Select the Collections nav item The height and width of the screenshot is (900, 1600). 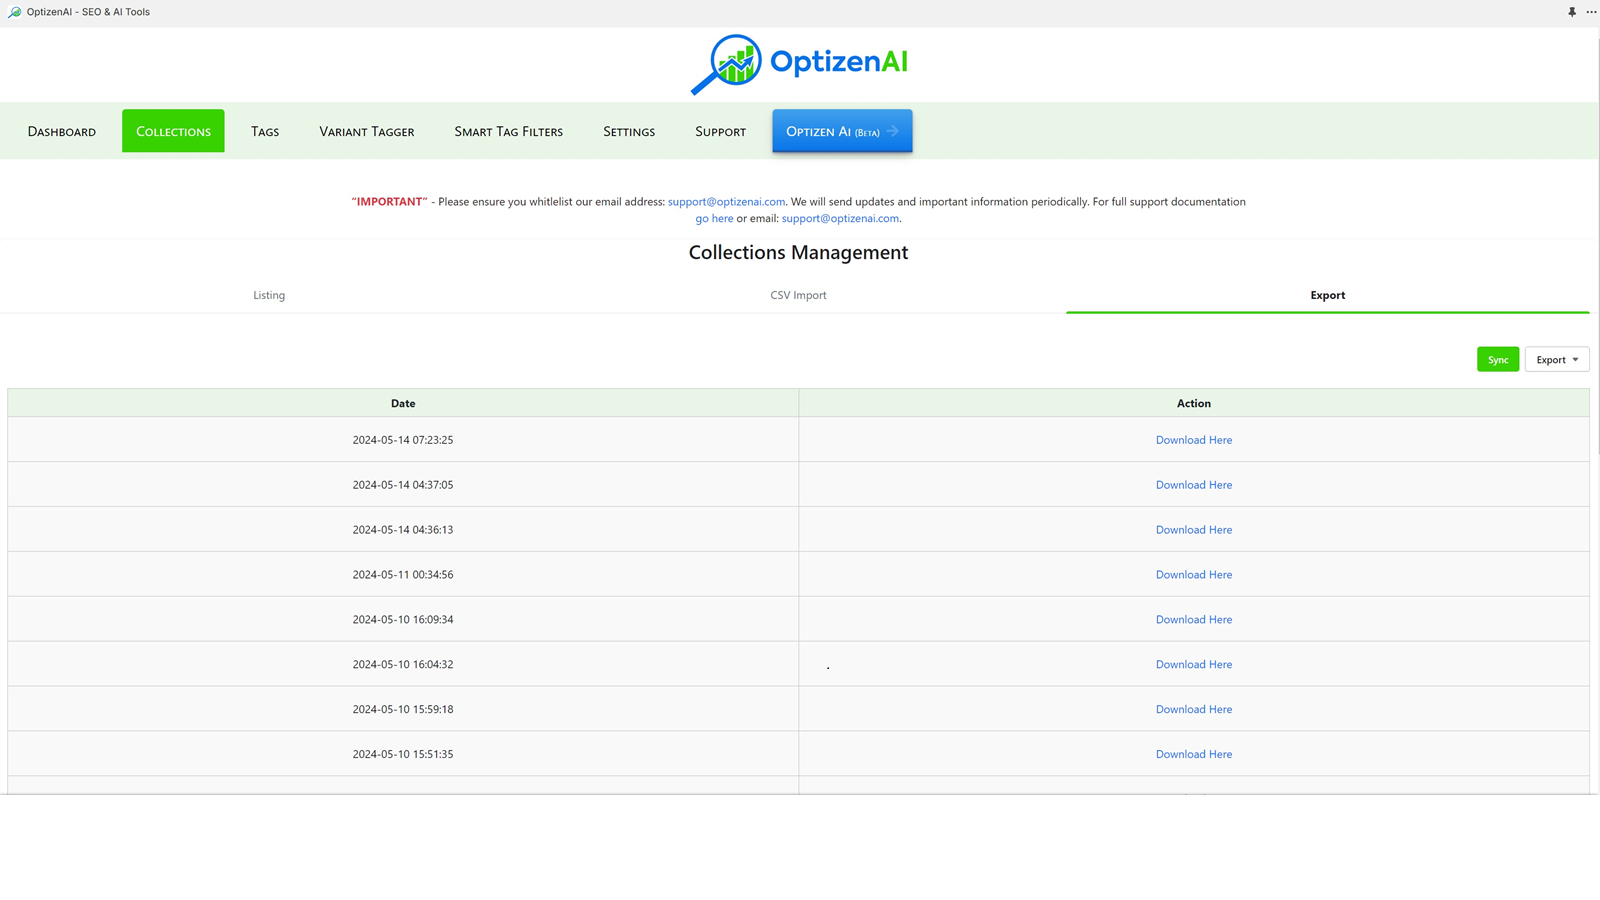tap(173, 131)
